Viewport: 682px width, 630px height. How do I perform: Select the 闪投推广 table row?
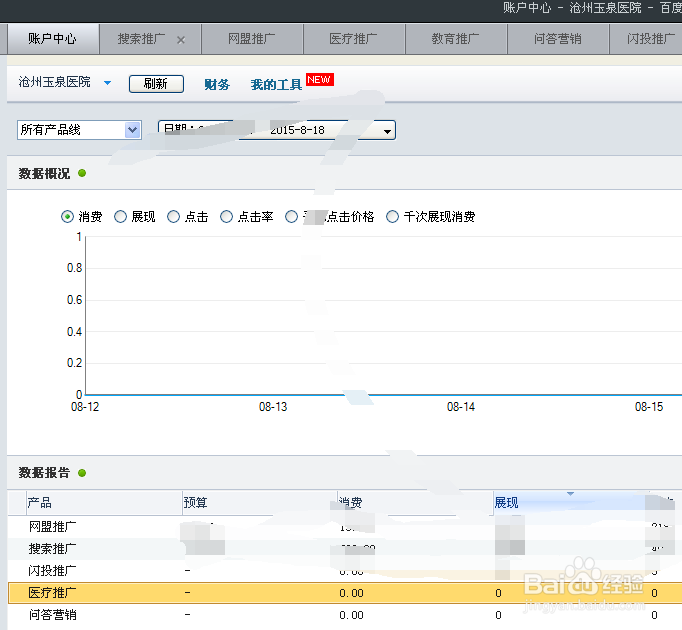pyautogui.click(x=345, y=570)
